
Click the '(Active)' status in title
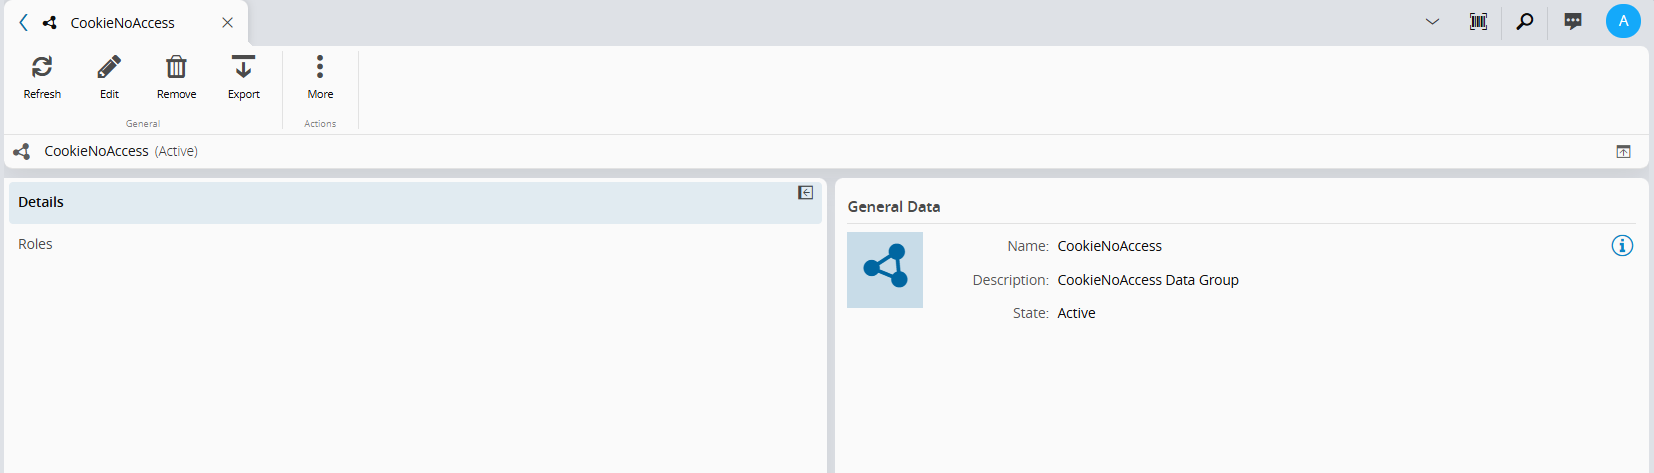pyautogui.click(x=176, y=151)
